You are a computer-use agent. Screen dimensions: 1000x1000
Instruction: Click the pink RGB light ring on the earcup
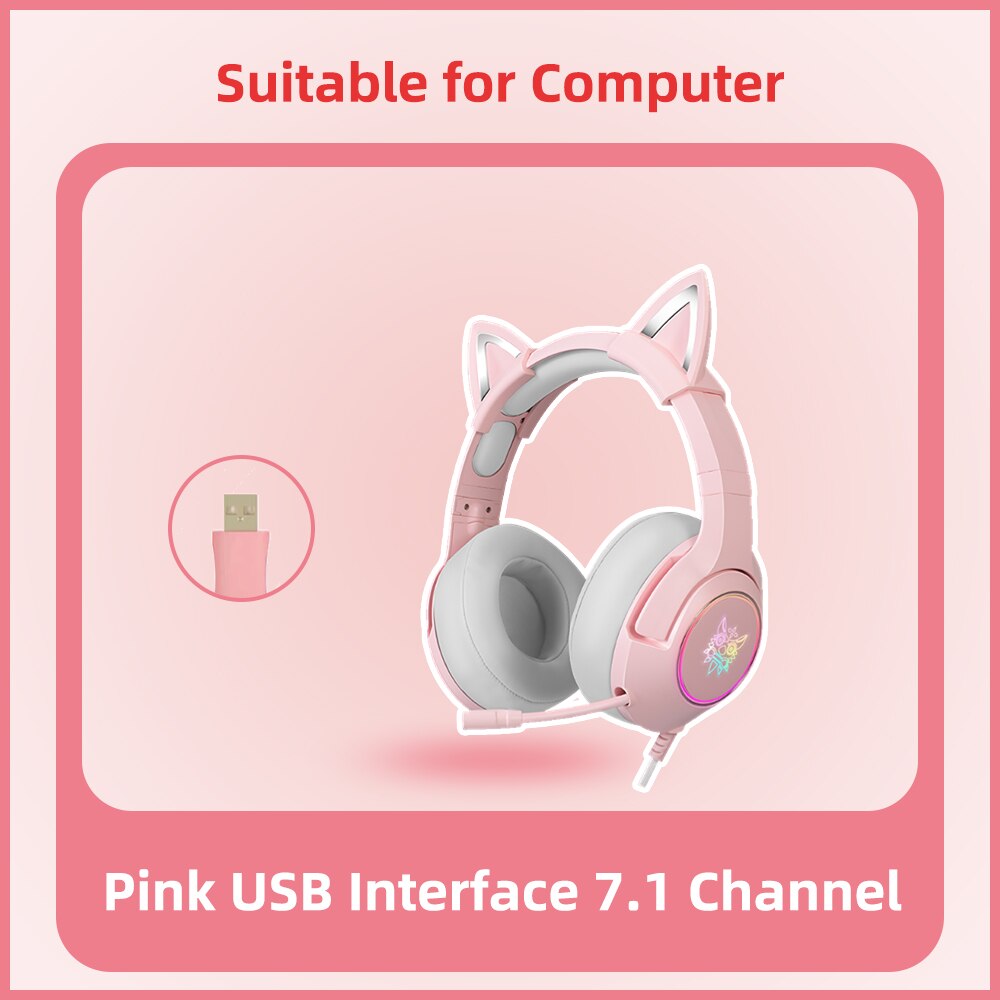pyautogui.click(x=721, y=647)
